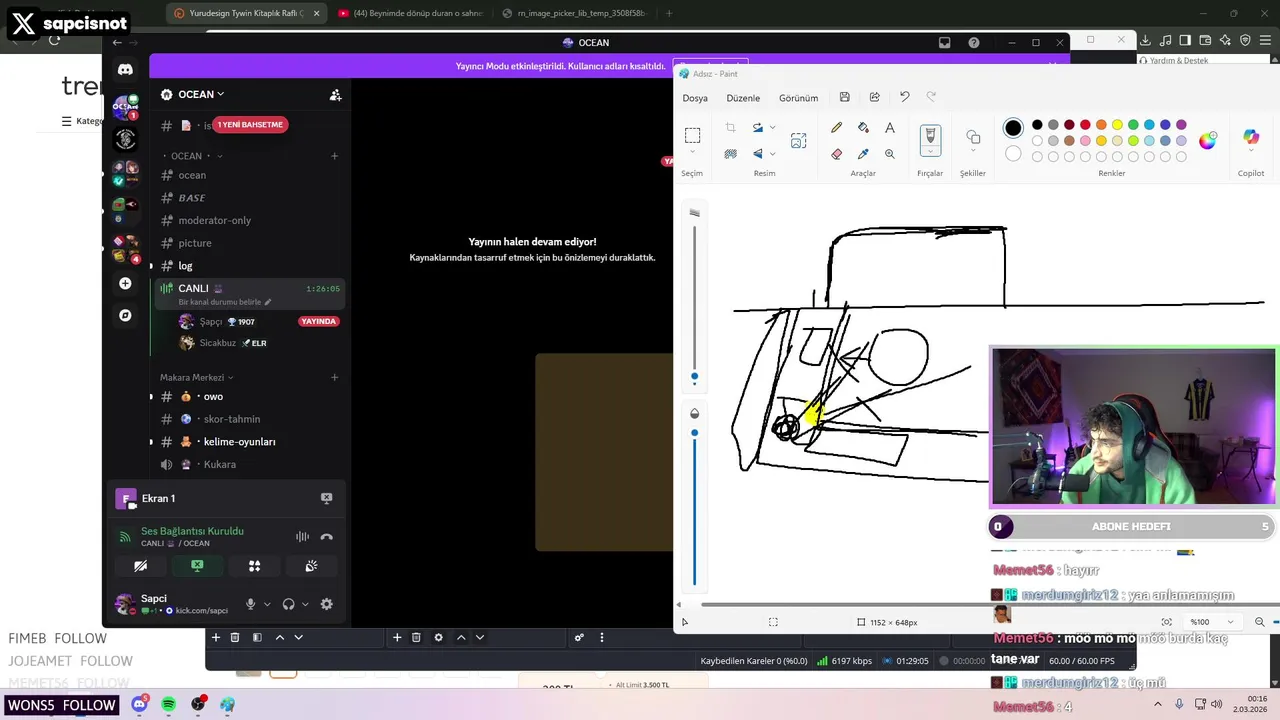Open Discord user settings gear
1280x720 pixels.
point(326,604)
